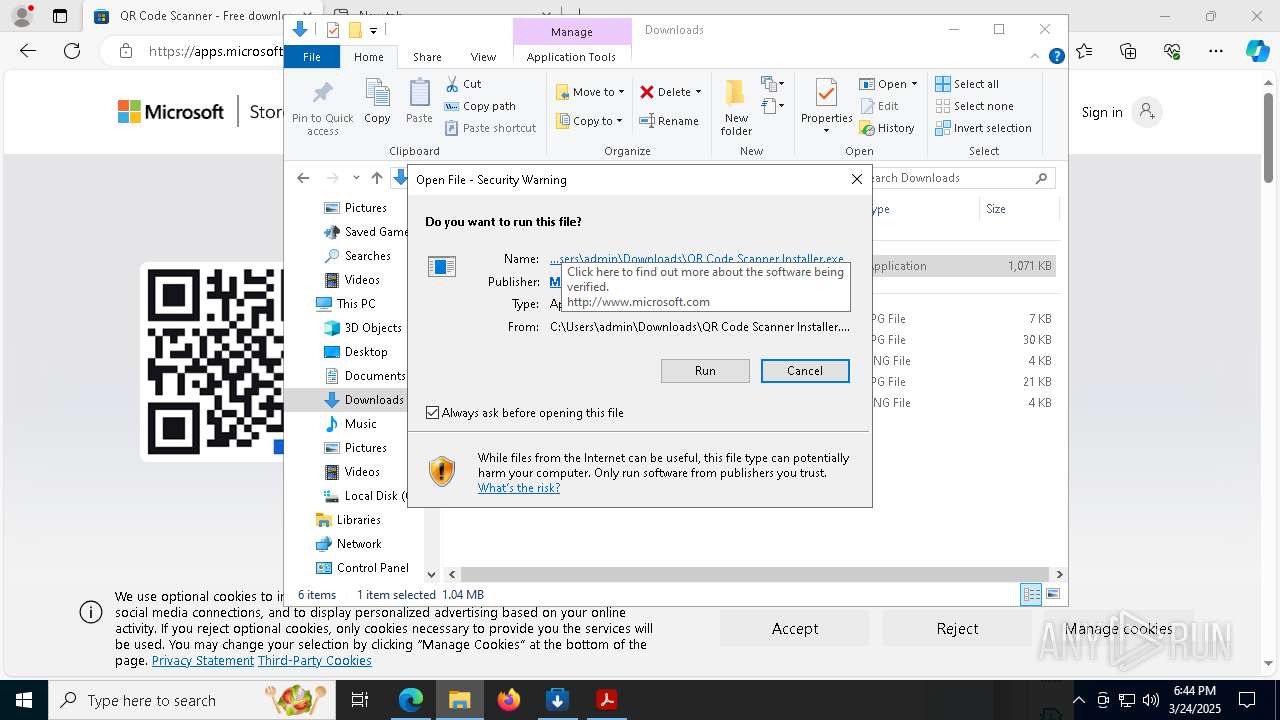Switch to the View ribbon tab
Screen dimensions: 1280x720
point(483,57)
